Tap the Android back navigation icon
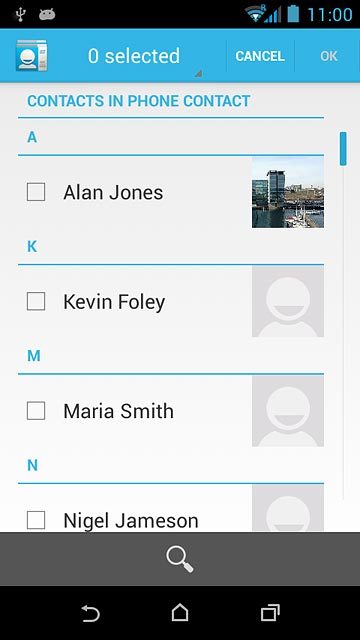This screenshot has height=640, width=360. [90, 613]
